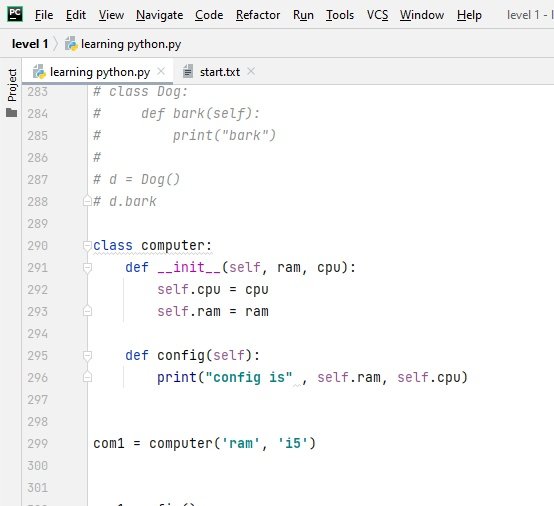Open the Help menu
The image size is (554, 506).
point(469,15)
